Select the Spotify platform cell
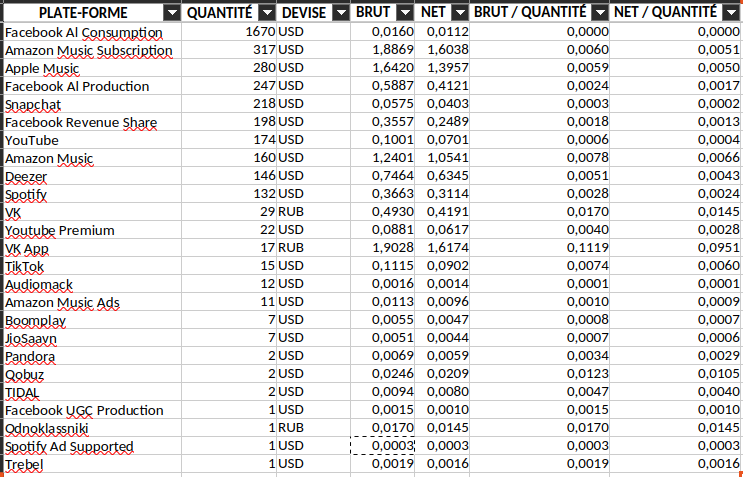This screenshot has width=743, height=477. point(92,194)
